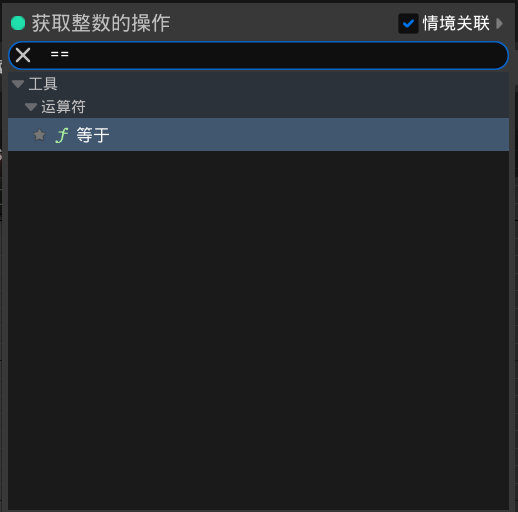Click the title bar space left of the checkbox
This screenshot has width=518, height=512.
point(284,23)
